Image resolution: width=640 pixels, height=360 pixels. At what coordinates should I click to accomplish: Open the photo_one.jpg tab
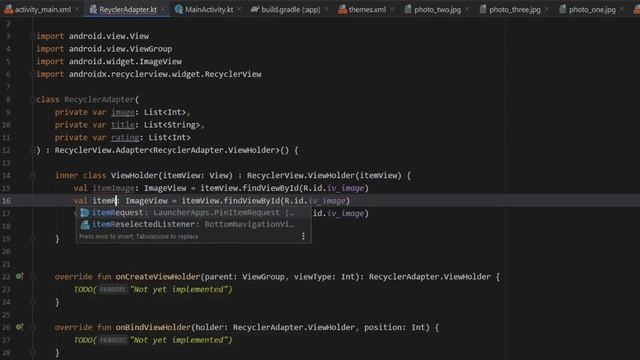(592, 9)
